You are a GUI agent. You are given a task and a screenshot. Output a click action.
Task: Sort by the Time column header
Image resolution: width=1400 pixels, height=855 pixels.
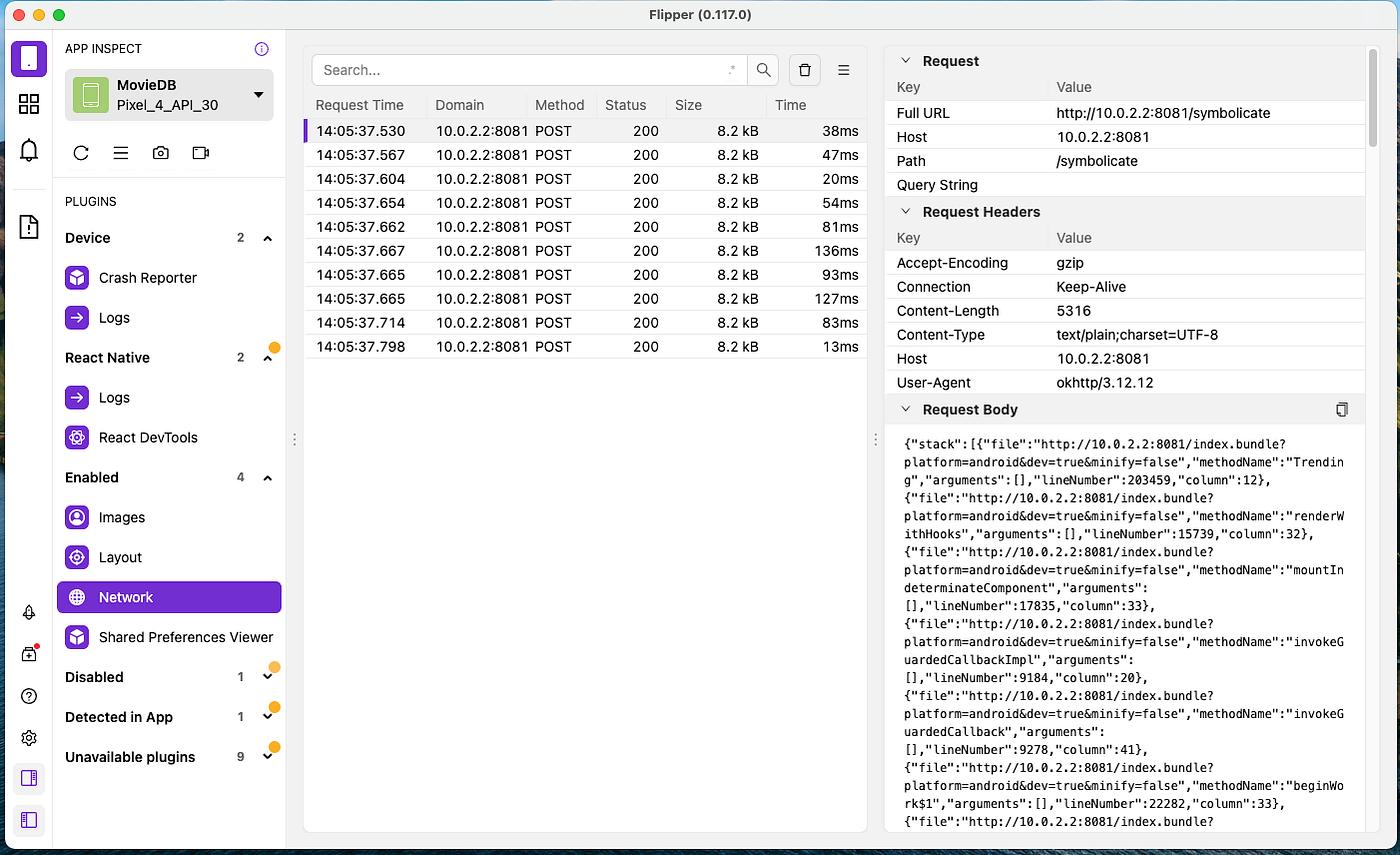pyautogui.click(x=790, y=105)
